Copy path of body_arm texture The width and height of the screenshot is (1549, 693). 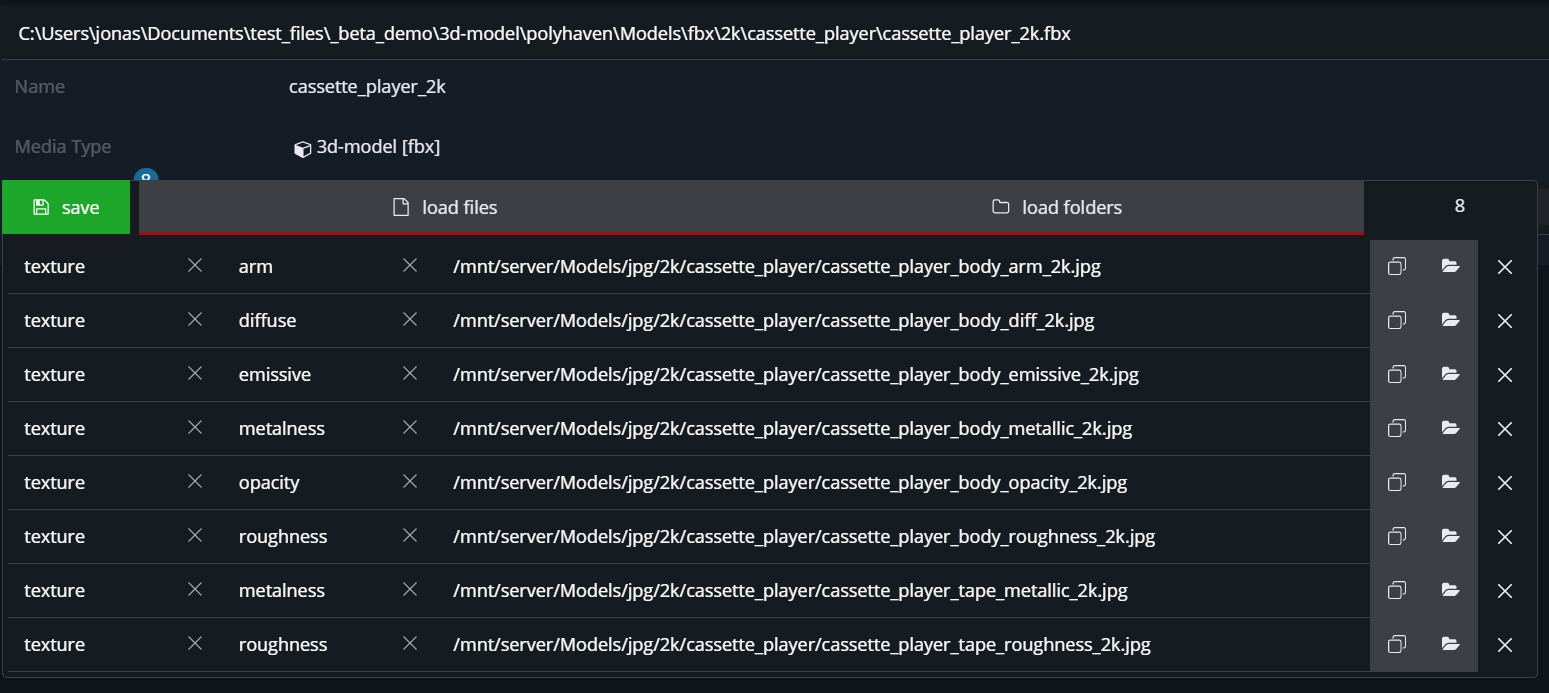coord(1397,267)
